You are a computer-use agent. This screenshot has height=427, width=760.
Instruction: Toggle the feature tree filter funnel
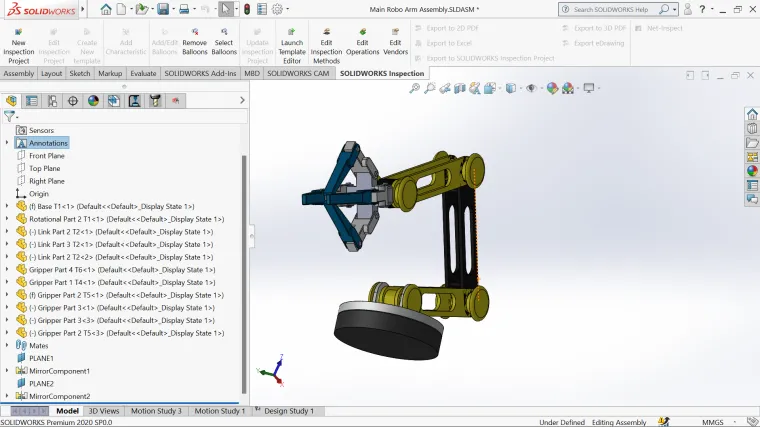pyautogui.click(x=9, y=117)
